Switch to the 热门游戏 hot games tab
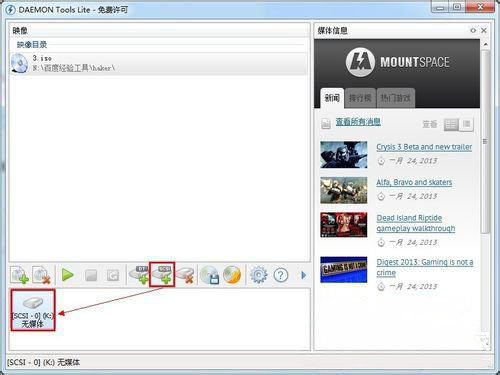Image resolution: width=500 pixels, height=375 pixels. [x=396, y=98]
